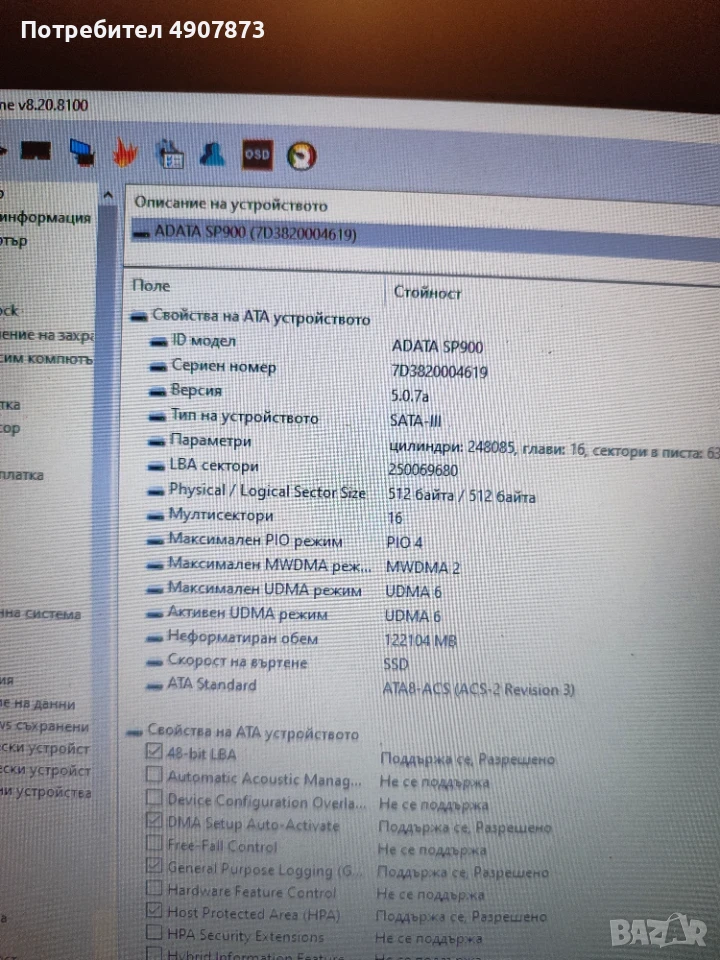Image resolution: width=720 pixels, height=960 pixels.
Task: Select the Стойност column header
Action: (x=427, y=293)
